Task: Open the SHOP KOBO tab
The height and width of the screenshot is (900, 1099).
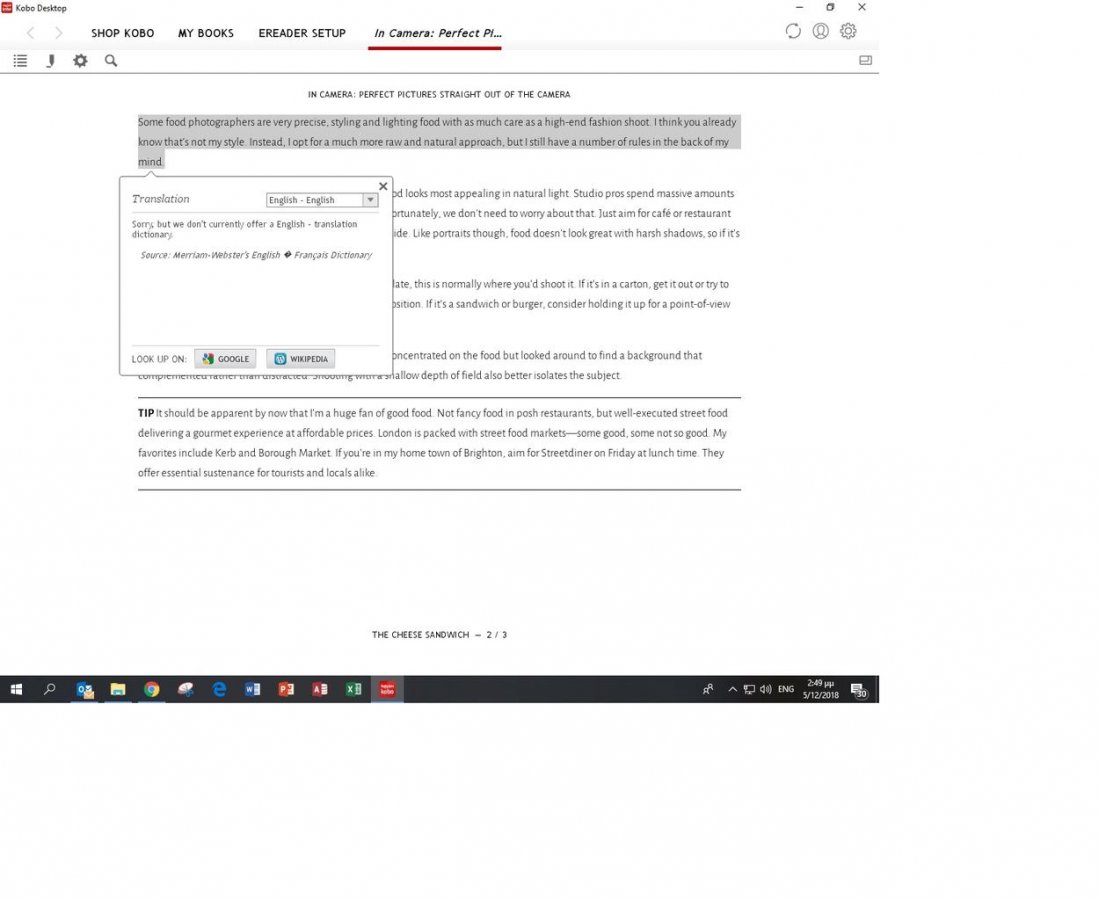Action: click(122, 33)
